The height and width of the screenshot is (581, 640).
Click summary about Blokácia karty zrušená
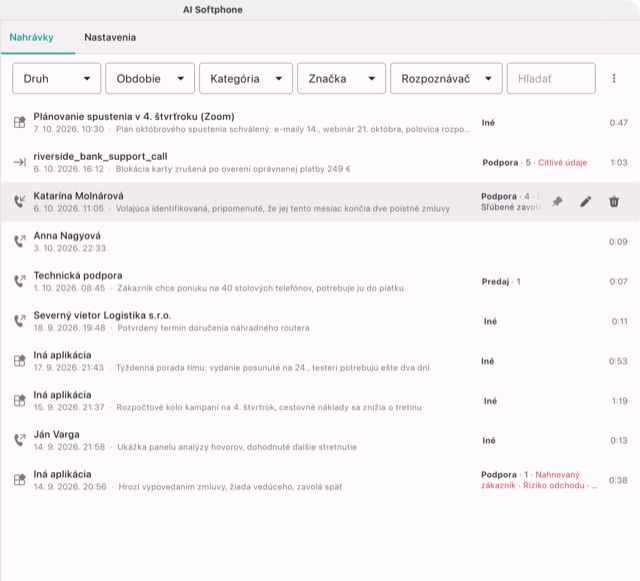coord(233,169)
